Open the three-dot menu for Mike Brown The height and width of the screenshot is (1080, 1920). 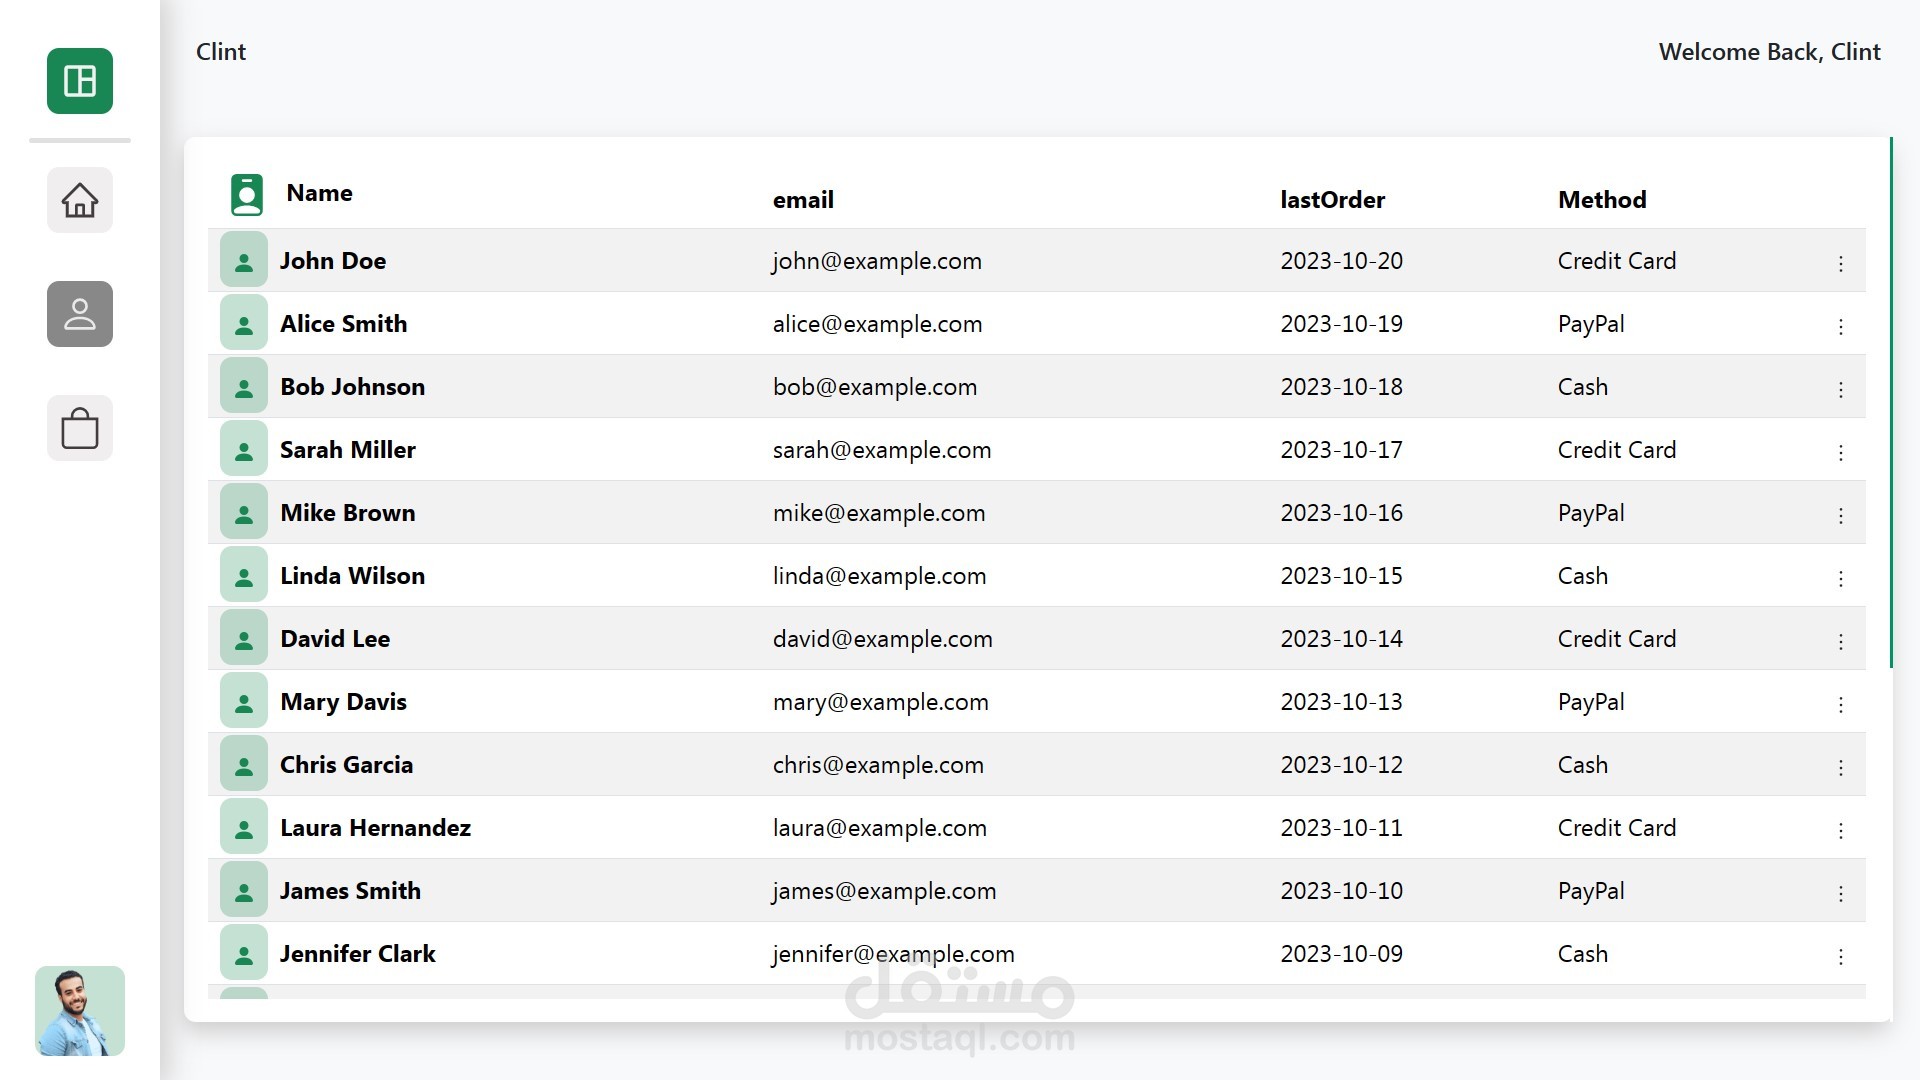pos(1840,515)
